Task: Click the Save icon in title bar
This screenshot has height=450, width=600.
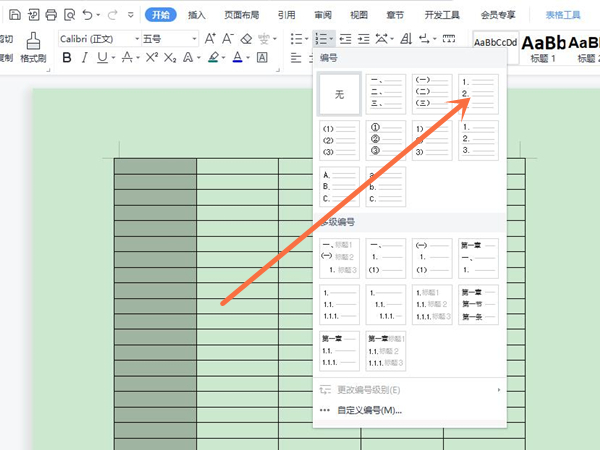Action: click(x=14, y=15)
